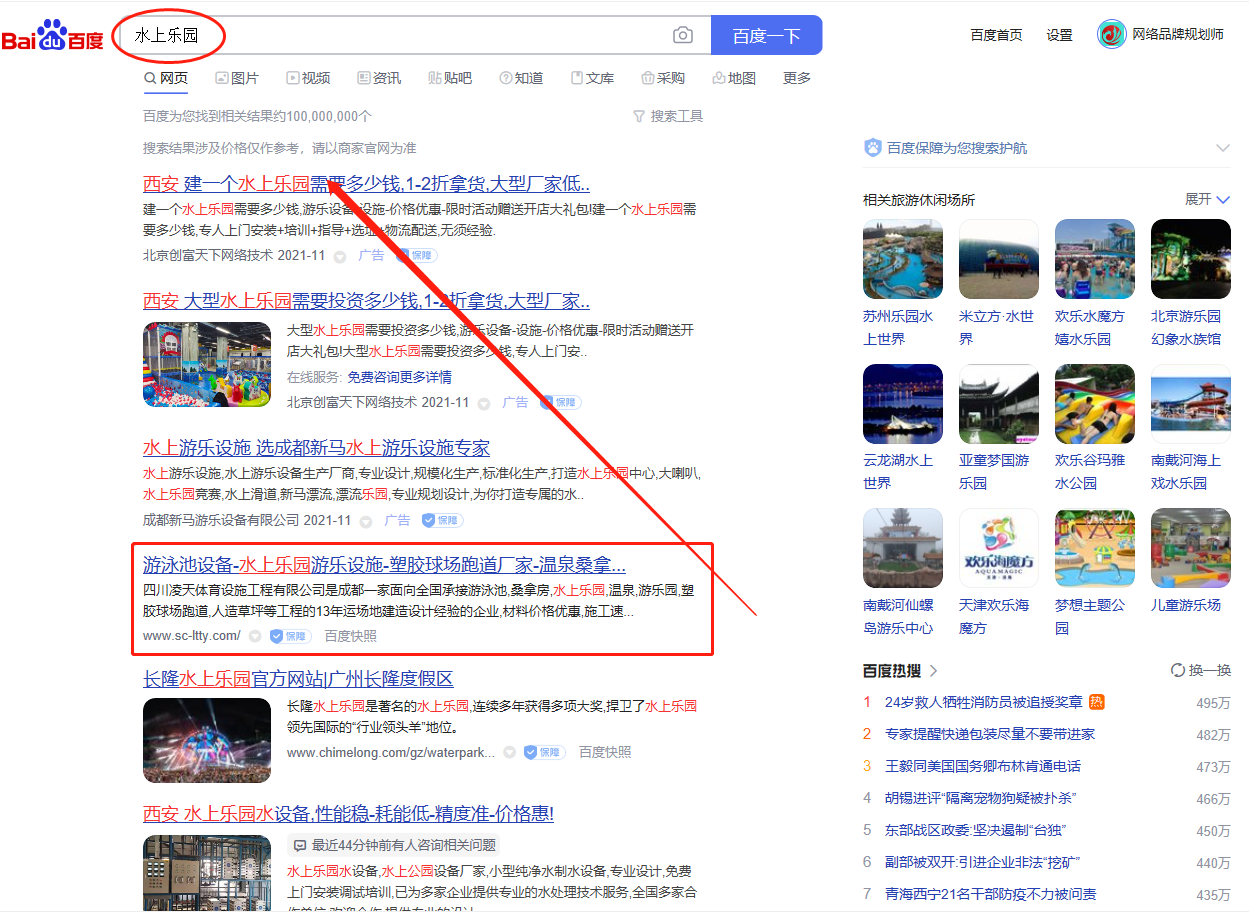Open dropdown arrow beside 成都新马游乐设备有限公司

(x=365, y=521)
